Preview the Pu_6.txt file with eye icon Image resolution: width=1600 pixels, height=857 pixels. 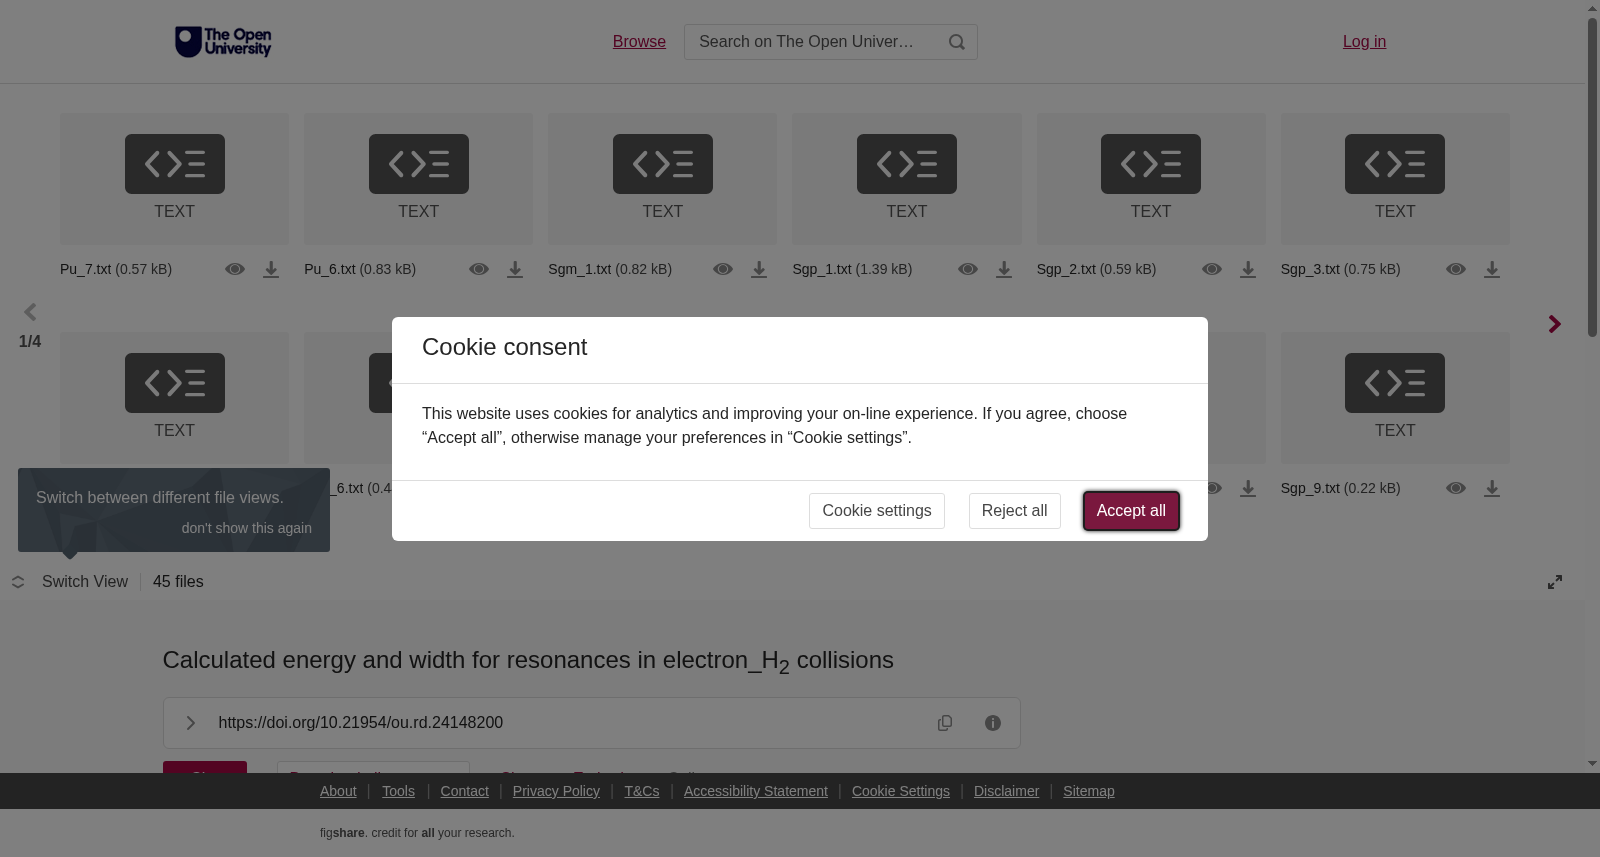click(x=479, y=270)
